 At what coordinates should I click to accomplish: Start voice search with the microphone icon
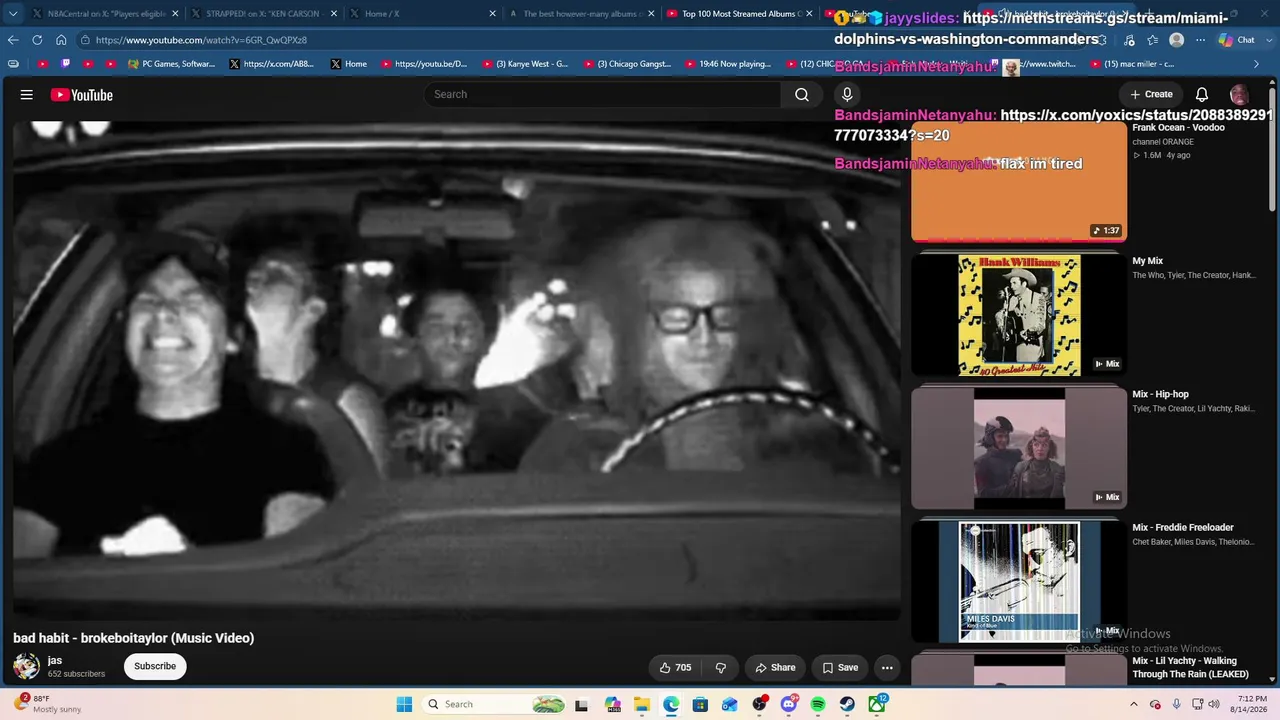coord(847,94)
